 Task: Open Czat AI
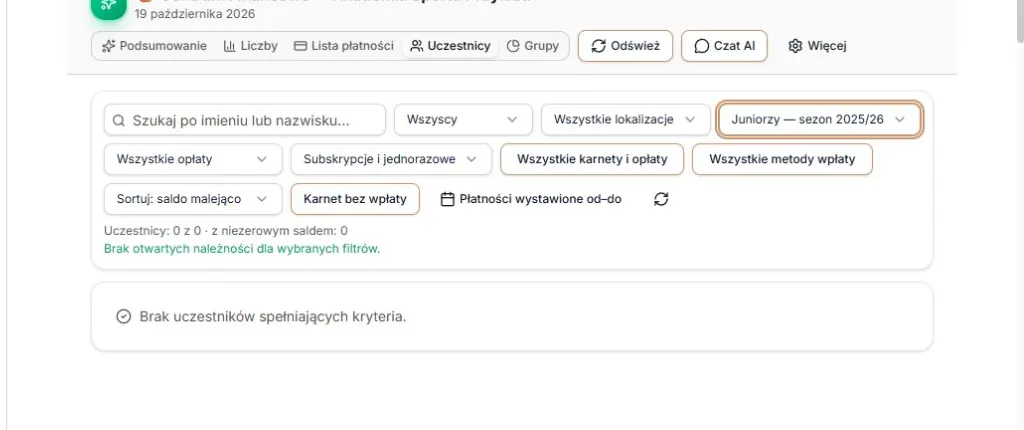point(724,46)
